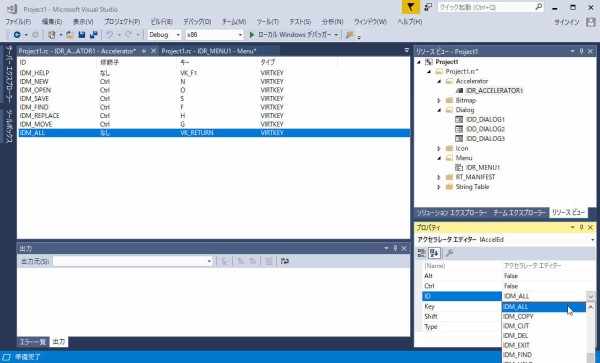
Task: Expand the RT_MANIFEST folder node
Action: (439, 177)
